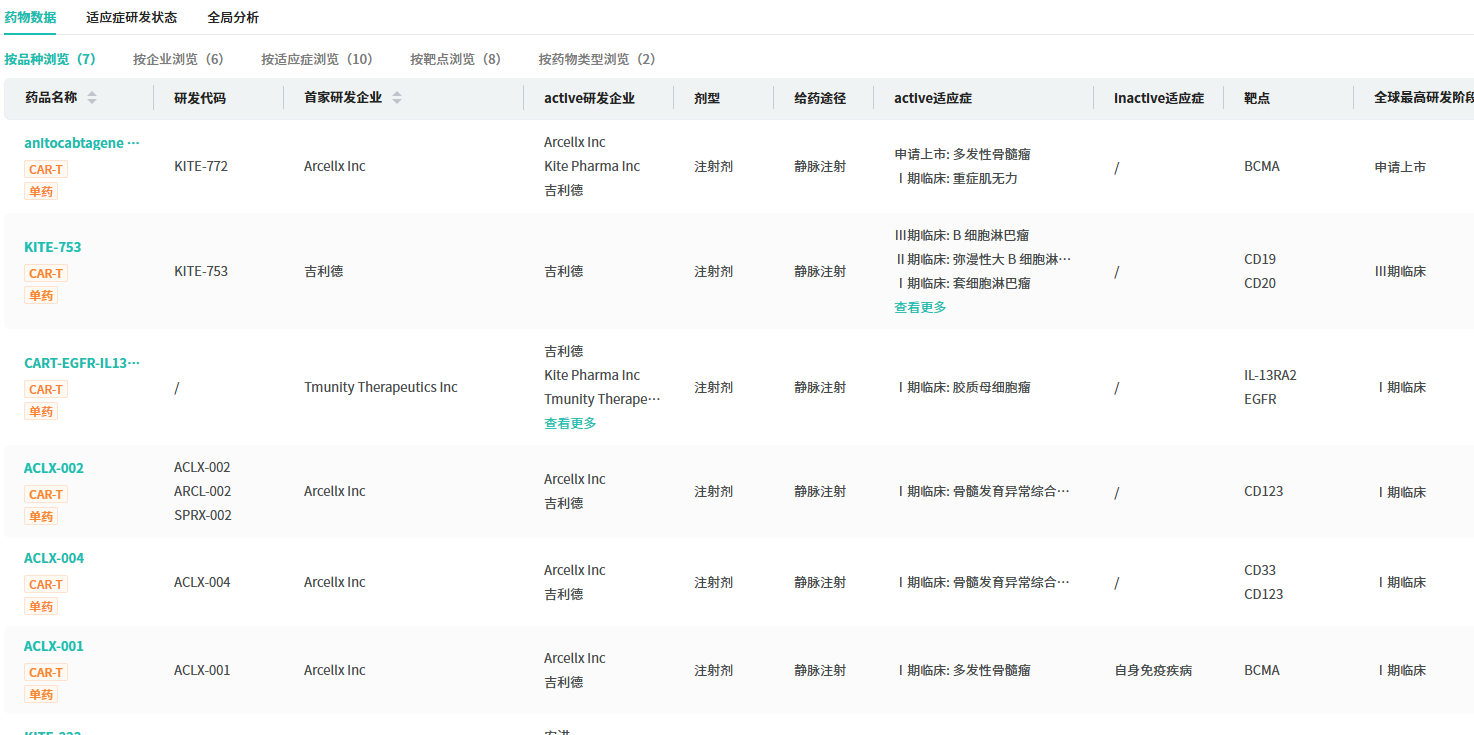Click 吉利德 as first developer of KITE-753
1474x735 pixels.
click(323, 271)
